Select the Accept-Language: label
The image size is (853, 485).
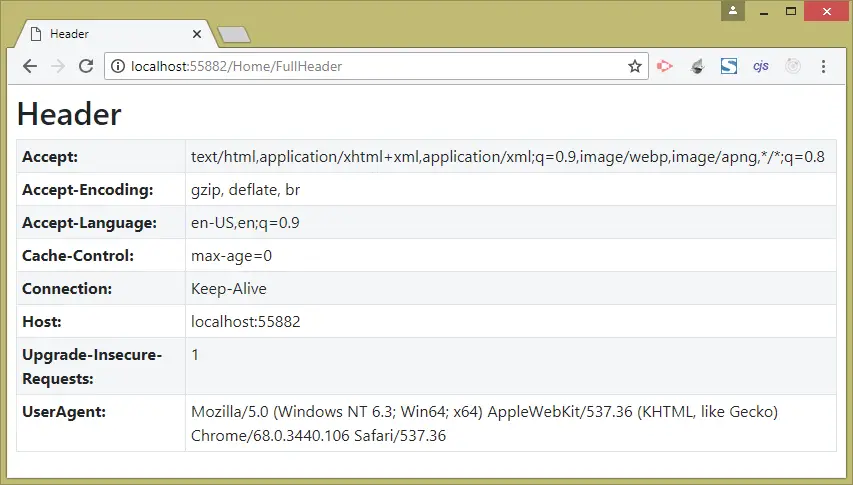point(89,223)
